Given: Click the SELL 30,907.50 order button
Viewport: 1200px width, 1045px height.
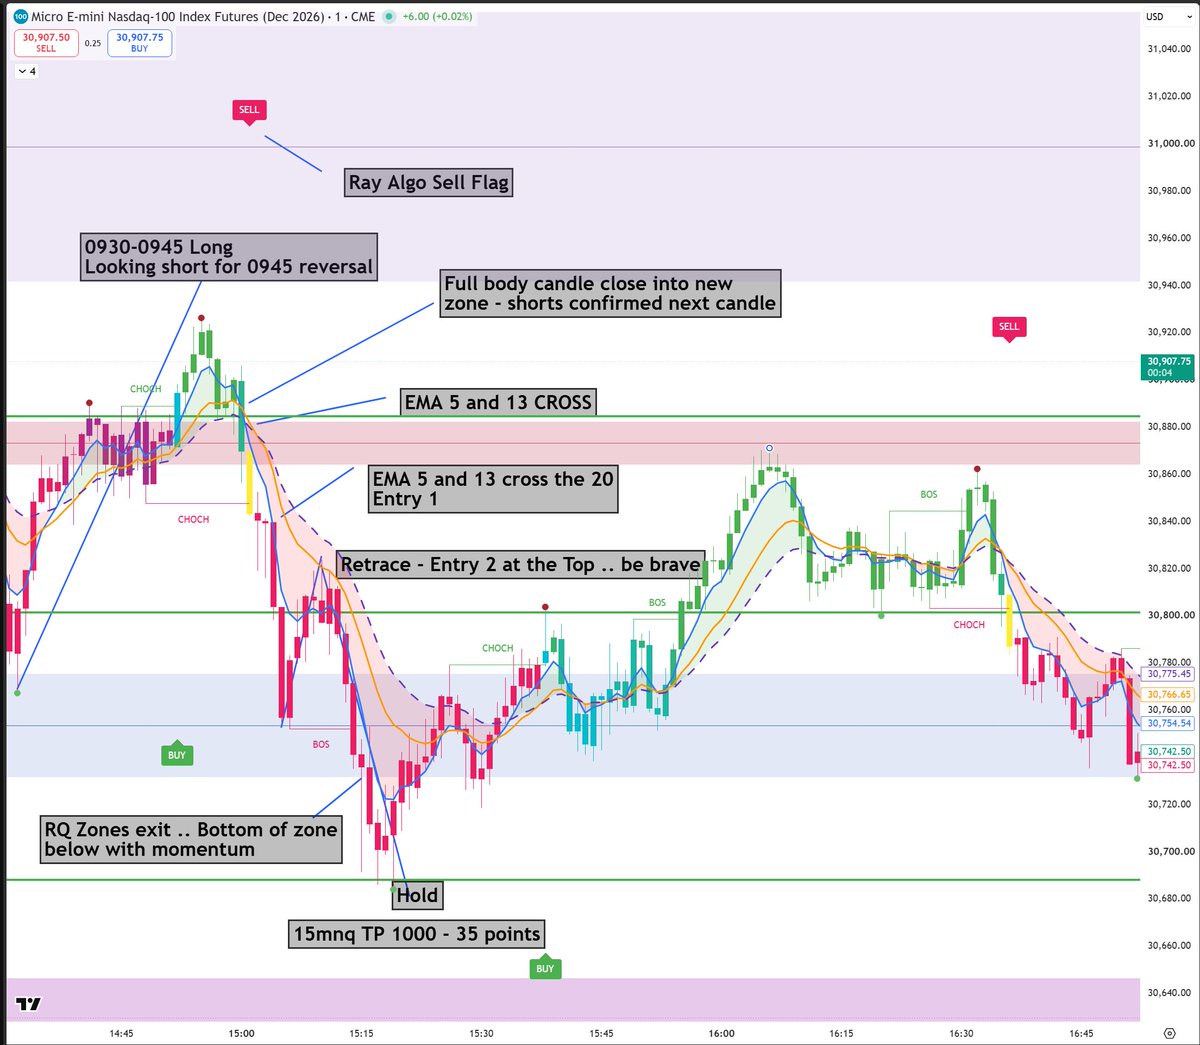Looking at the screenshot, I should pyautogui.click(x=46, y=42).
